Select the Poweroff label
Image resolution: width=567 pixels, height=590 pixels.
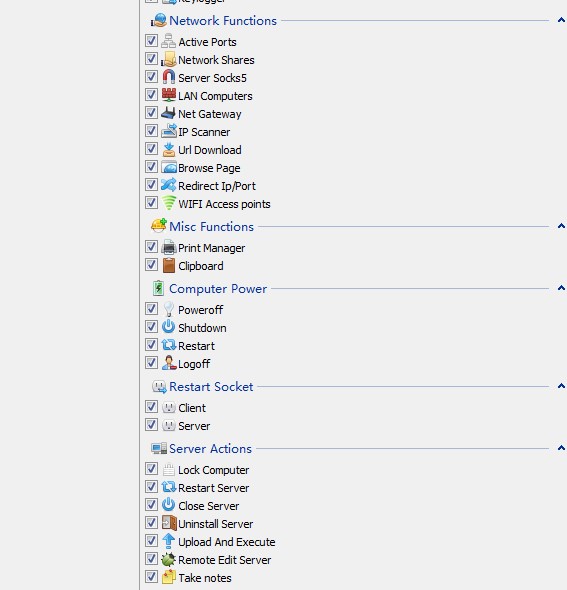coord(201,310)
